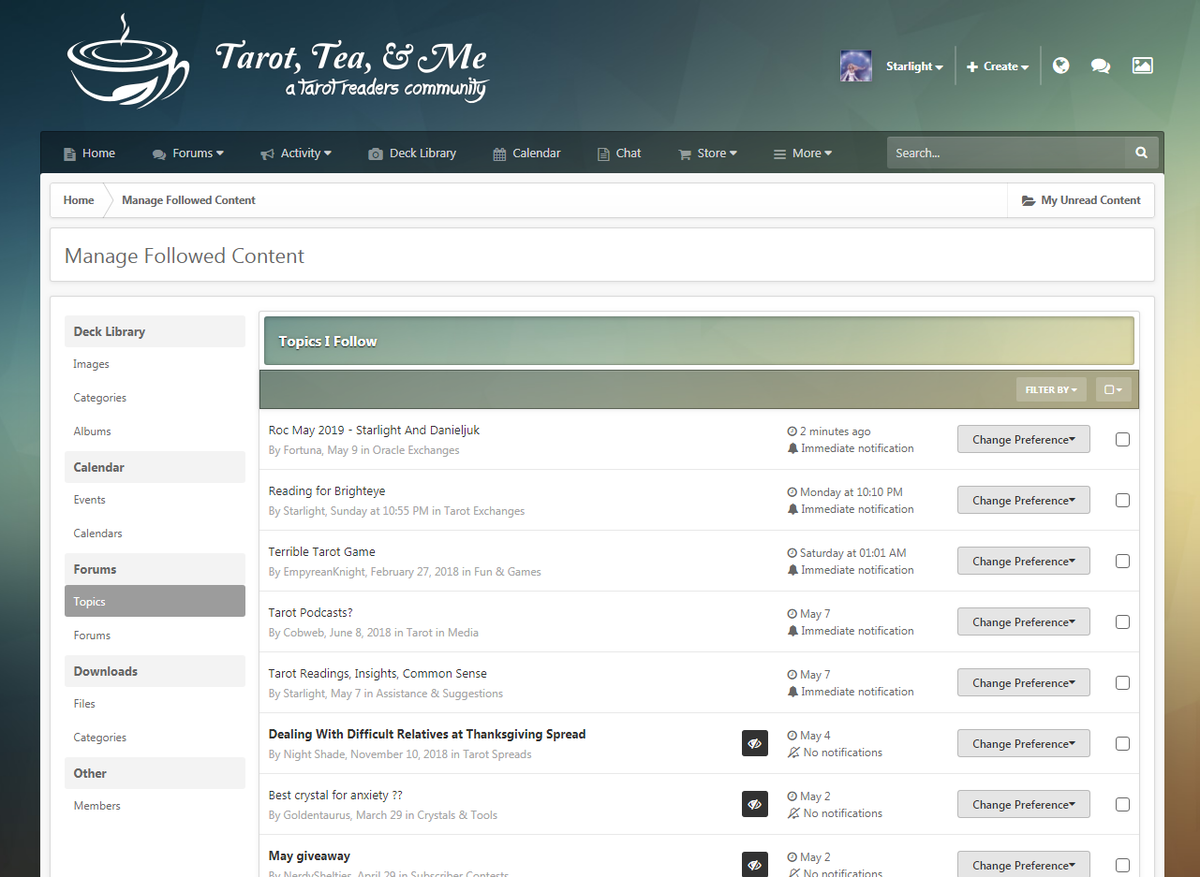Select the Terrible Tarot Game checkbox
The image size is (1200, 877).
click(1122, 561)
